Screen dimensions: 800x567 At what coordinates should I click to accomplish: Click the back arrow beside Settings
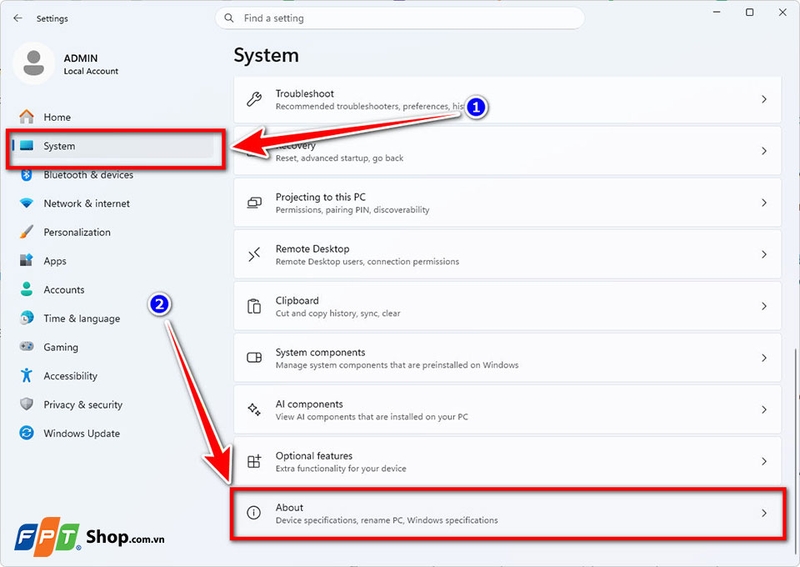[x=18, y=18]
